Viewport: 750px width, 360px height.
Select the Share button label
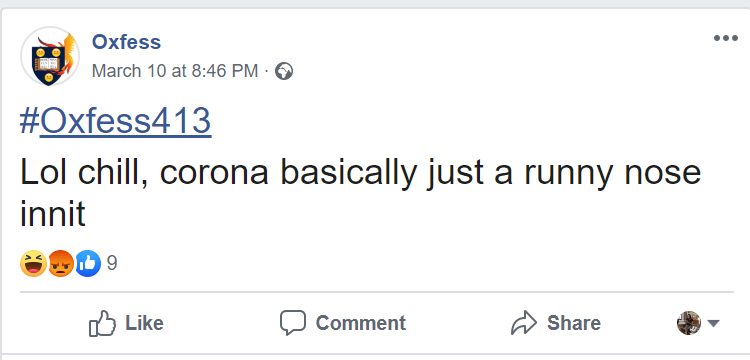(574, 323)
